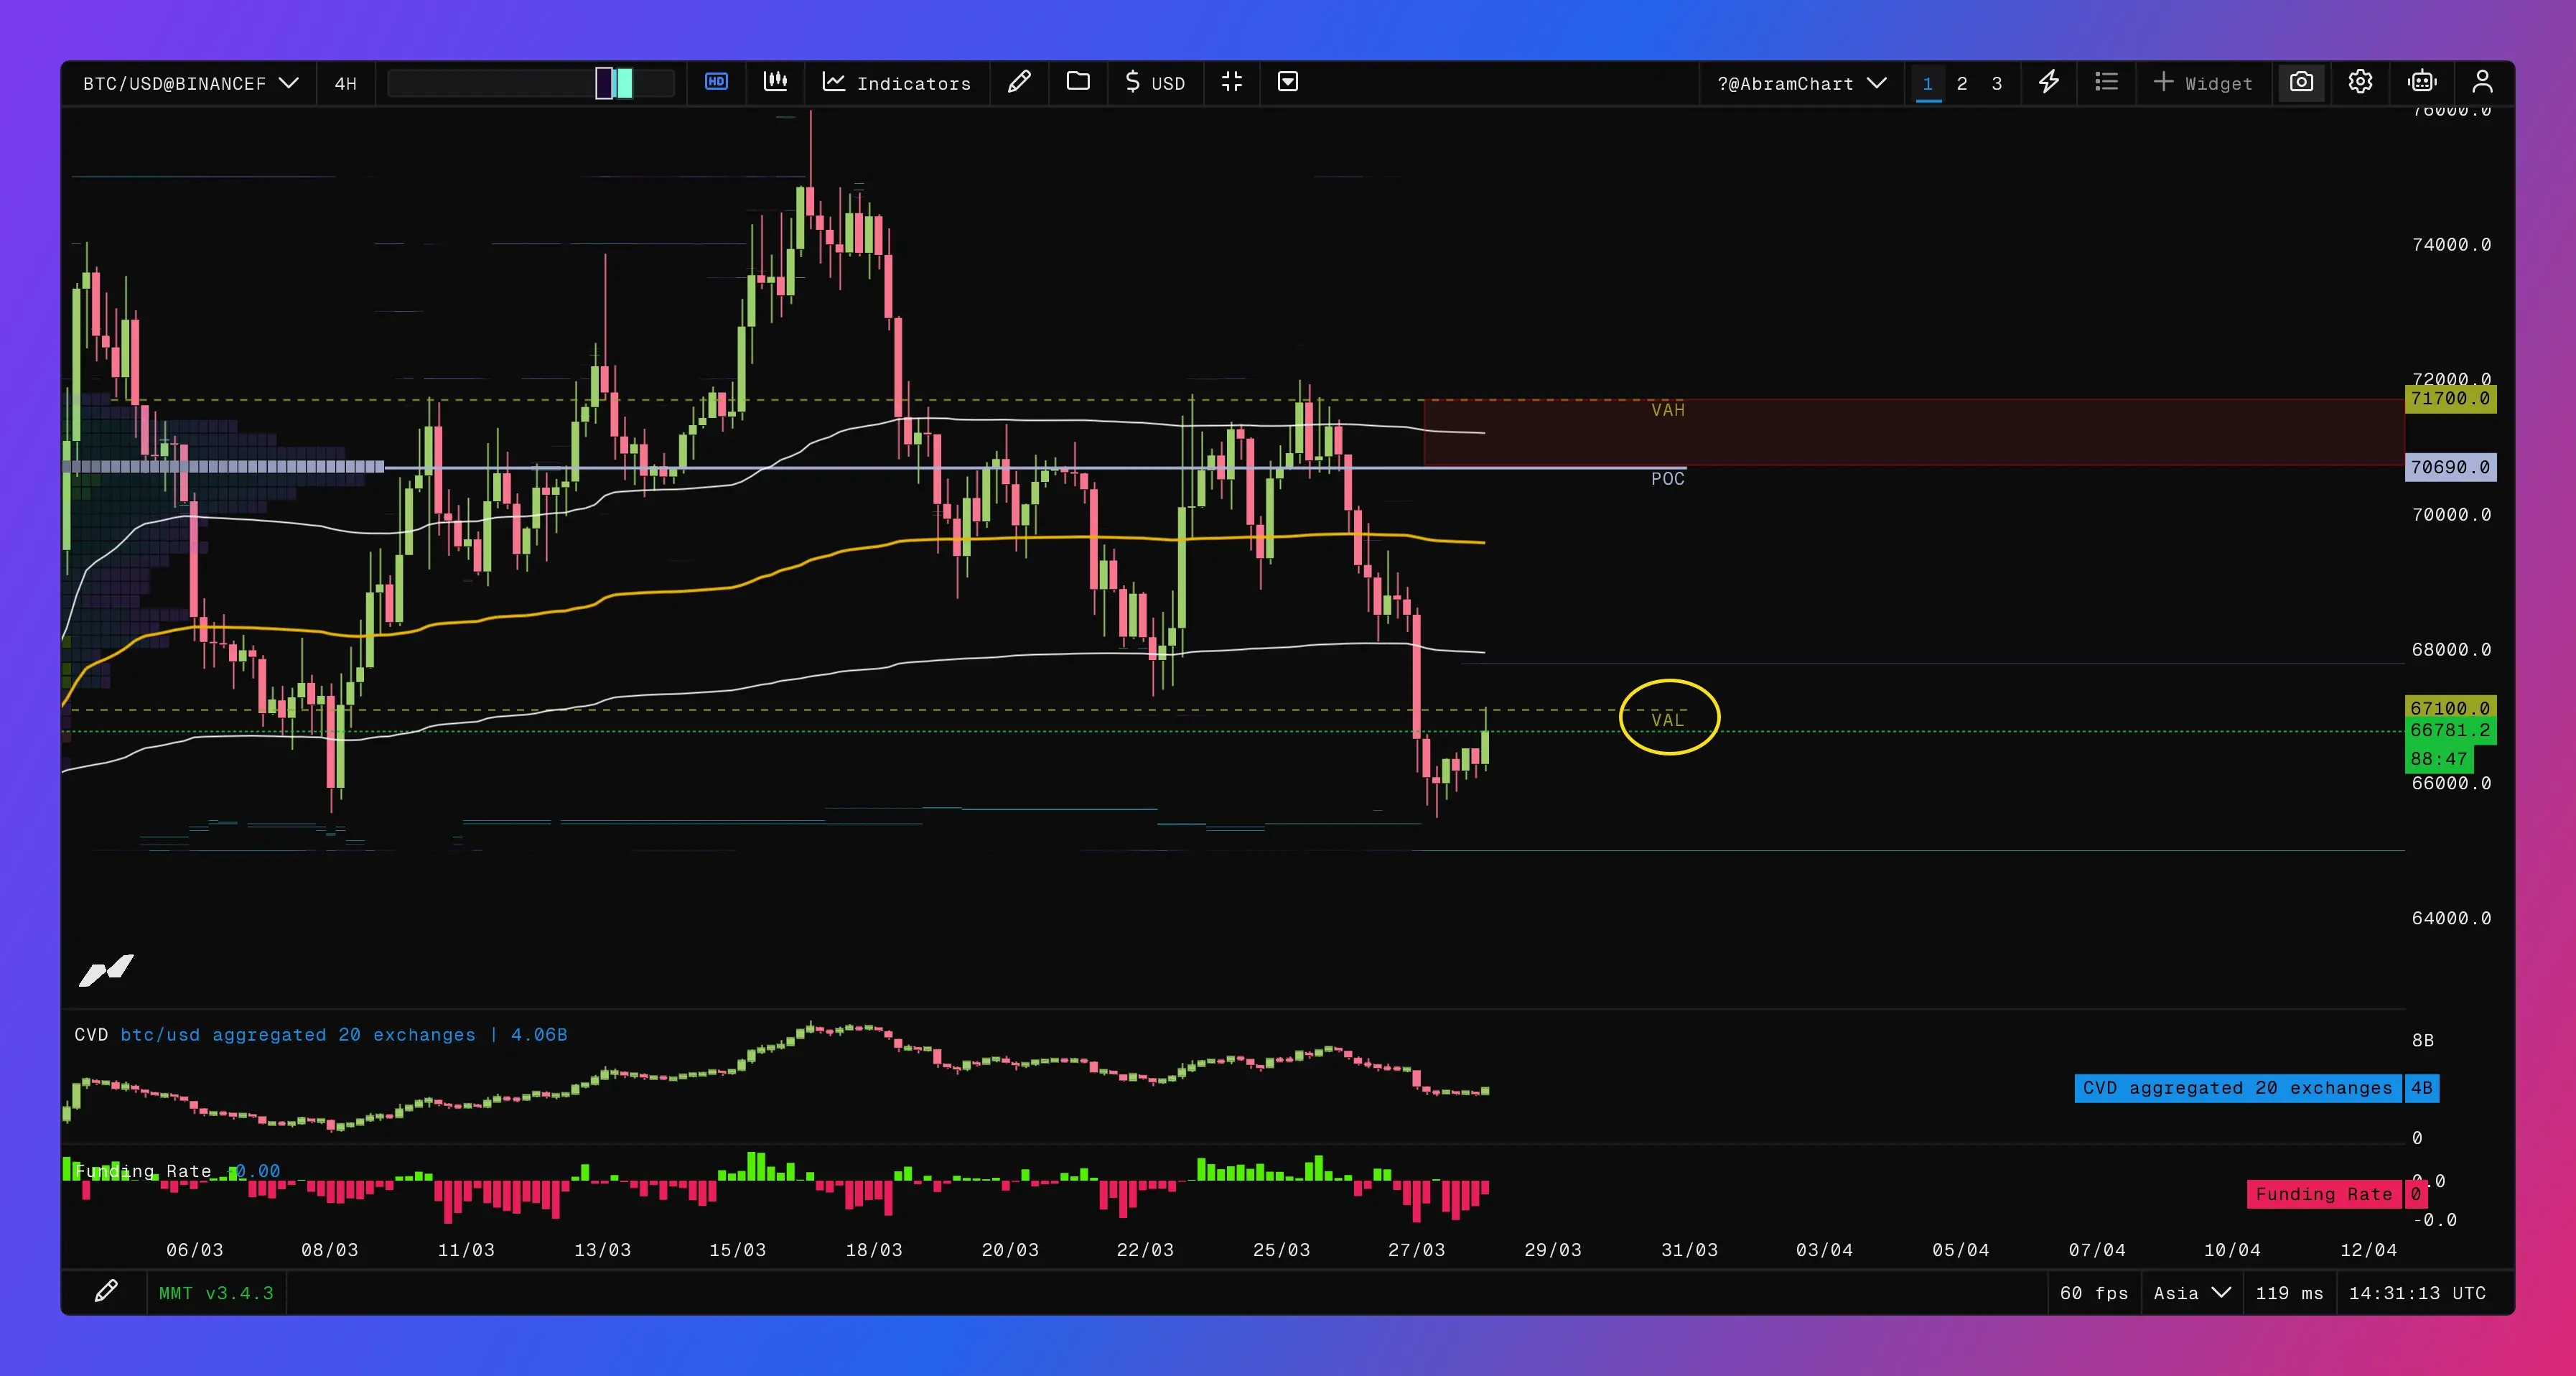Open the Asia server region dropdown

coord(2192,1293)
